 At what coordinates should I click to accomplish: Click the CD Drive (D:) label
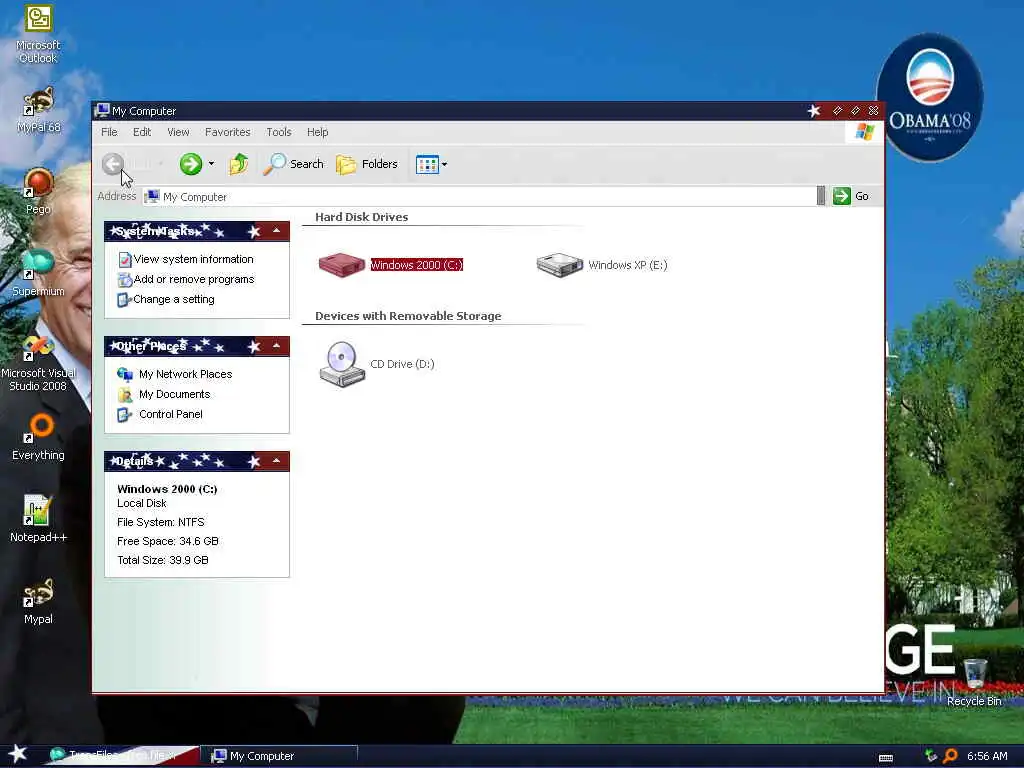point(402,364)
